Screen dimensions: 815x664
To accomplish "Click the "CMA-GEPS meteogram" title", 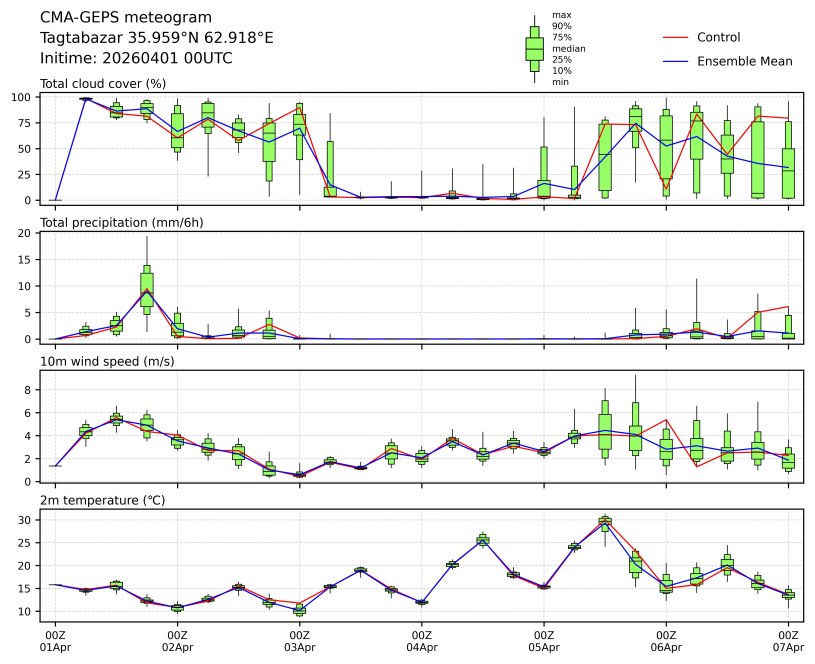I will (x=125, y=18).
